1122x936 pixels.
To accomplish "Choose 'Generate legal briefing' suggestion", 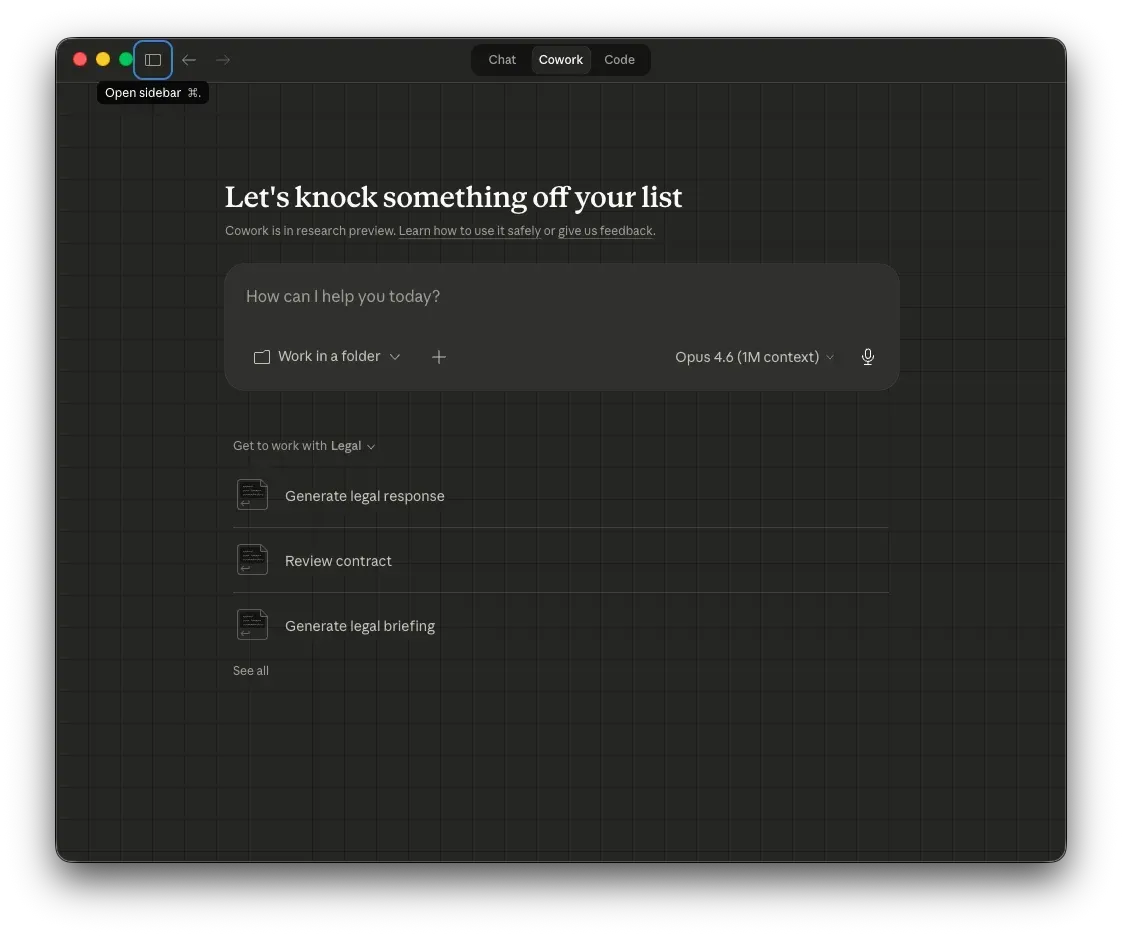I will point(560,625).
